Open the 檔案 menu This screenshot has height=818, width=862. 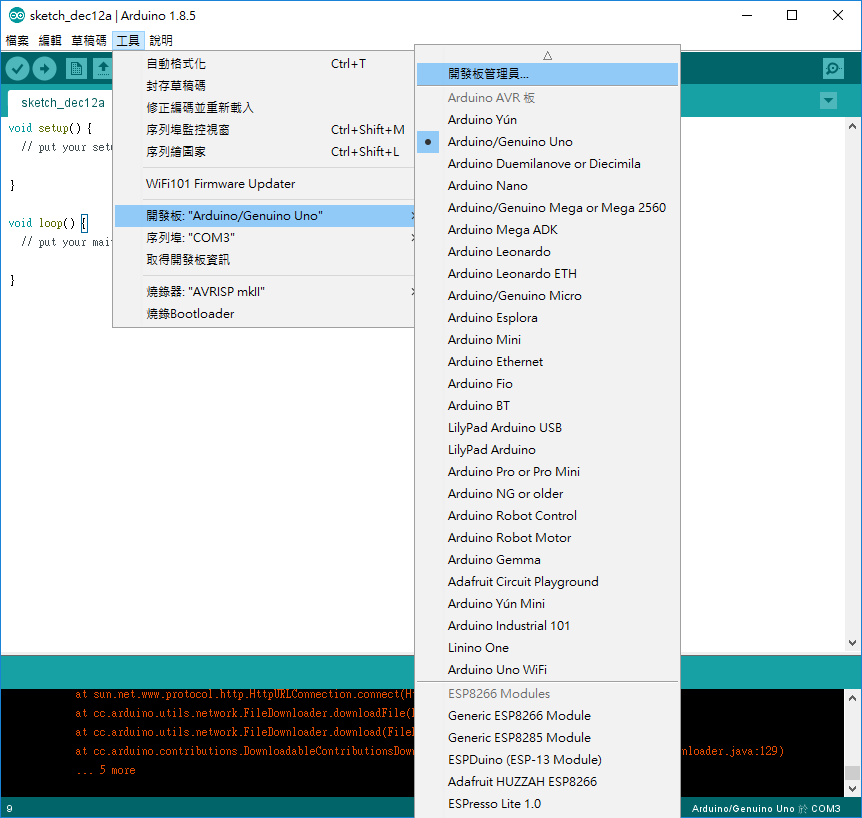tap(17, 40)
